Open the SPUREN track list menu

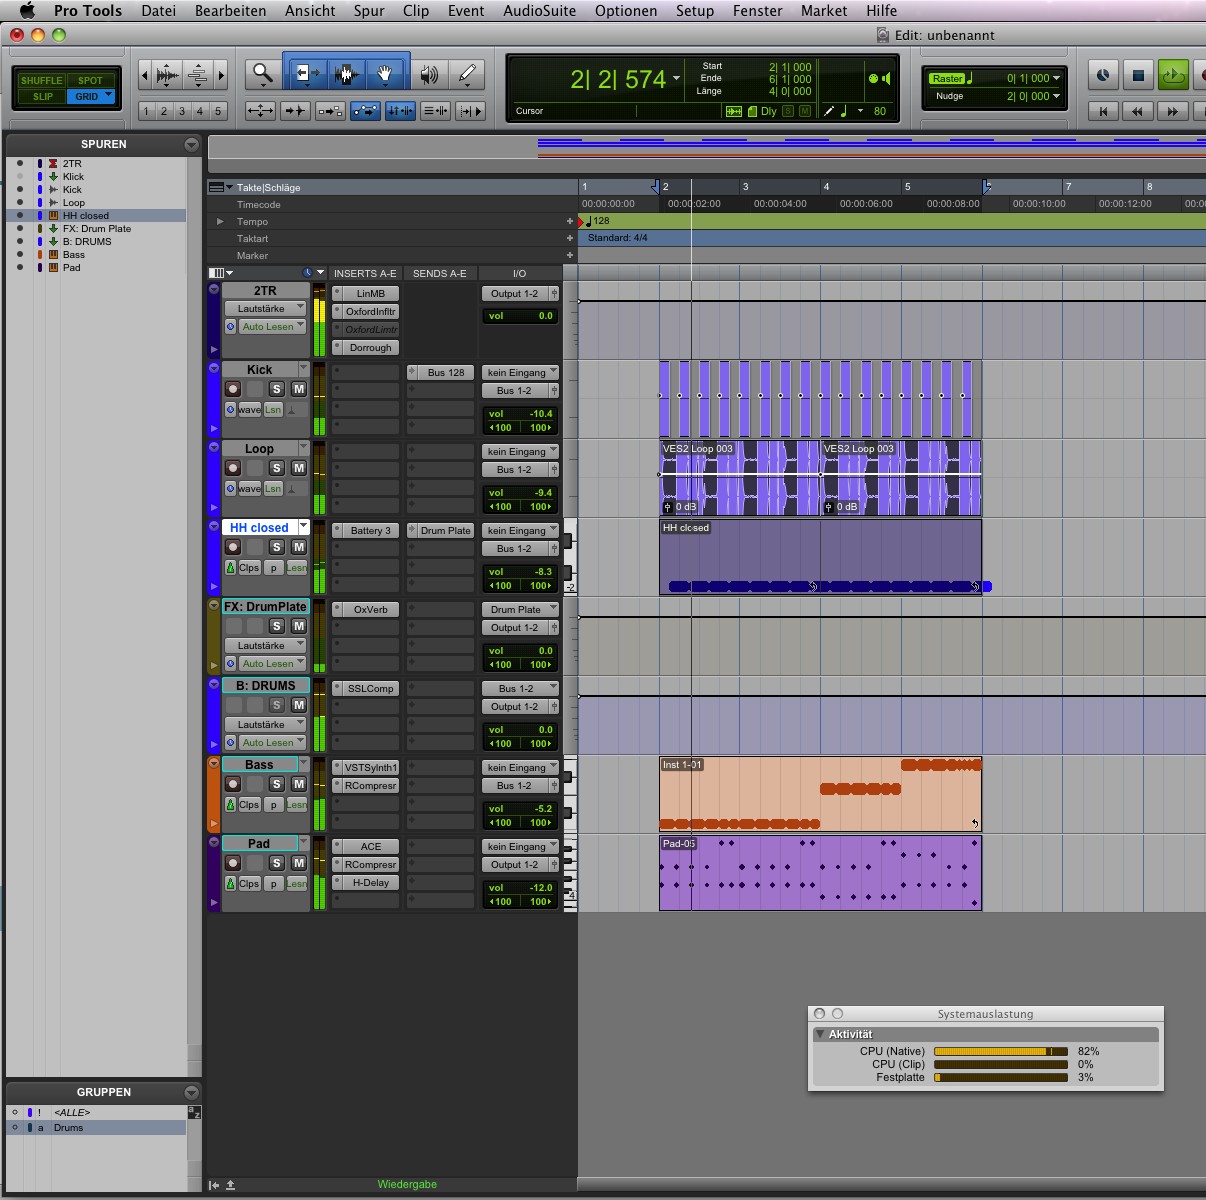pos(191,144)
